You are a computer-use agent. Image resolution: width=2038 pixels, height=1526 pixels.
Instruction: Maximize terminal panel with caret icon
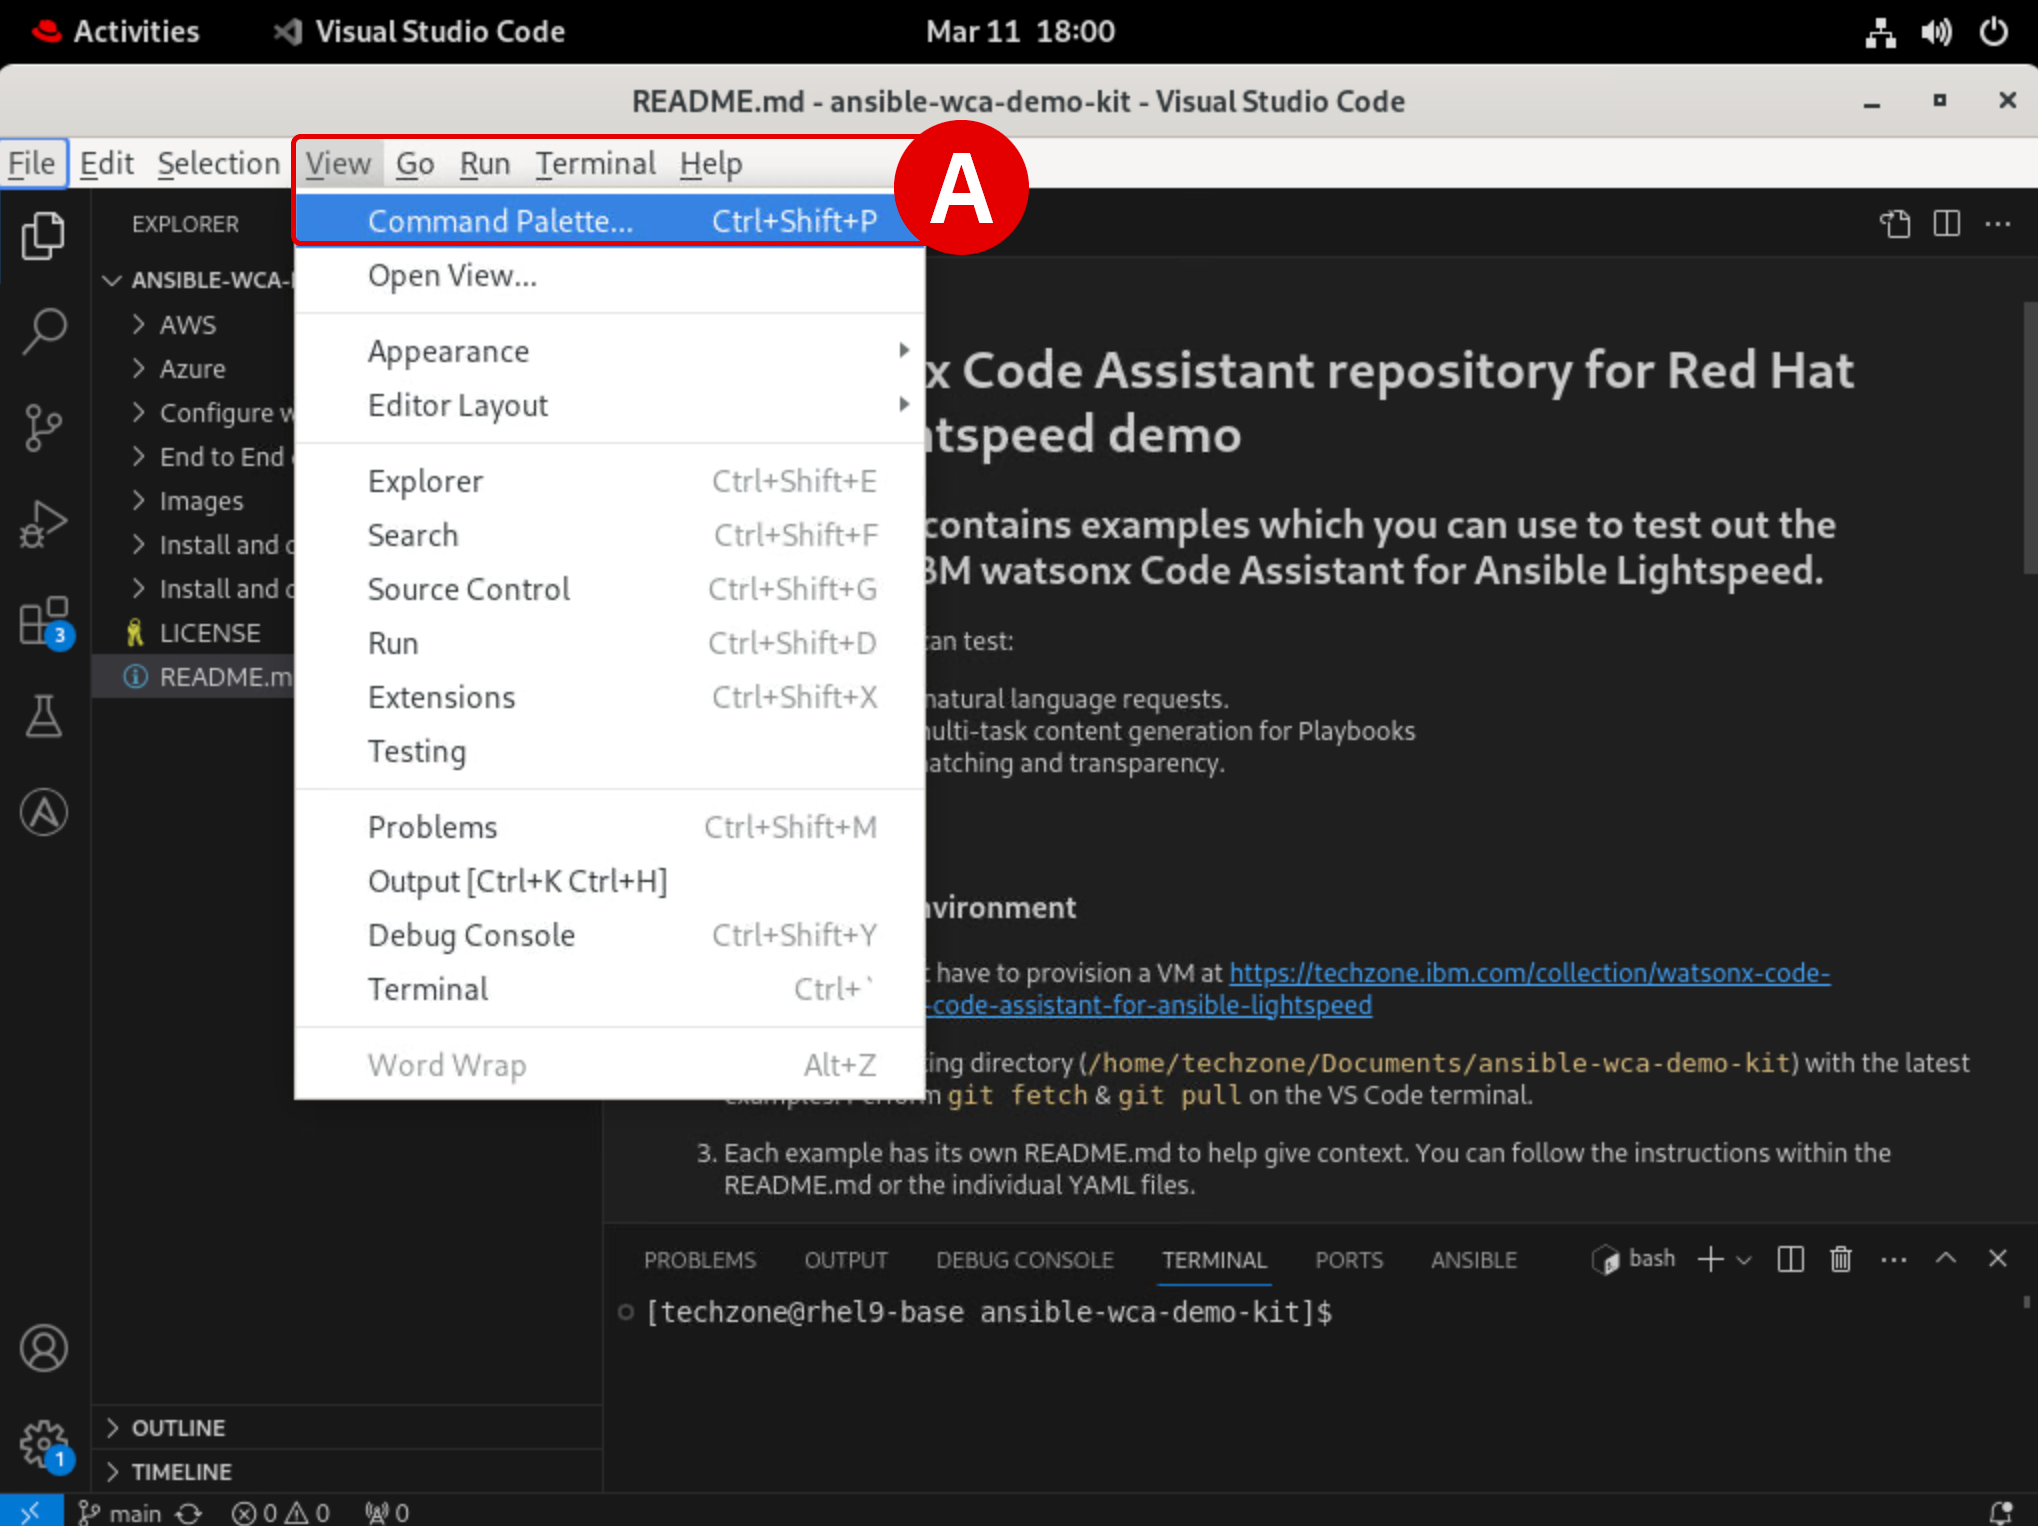click(1945, 1259)
